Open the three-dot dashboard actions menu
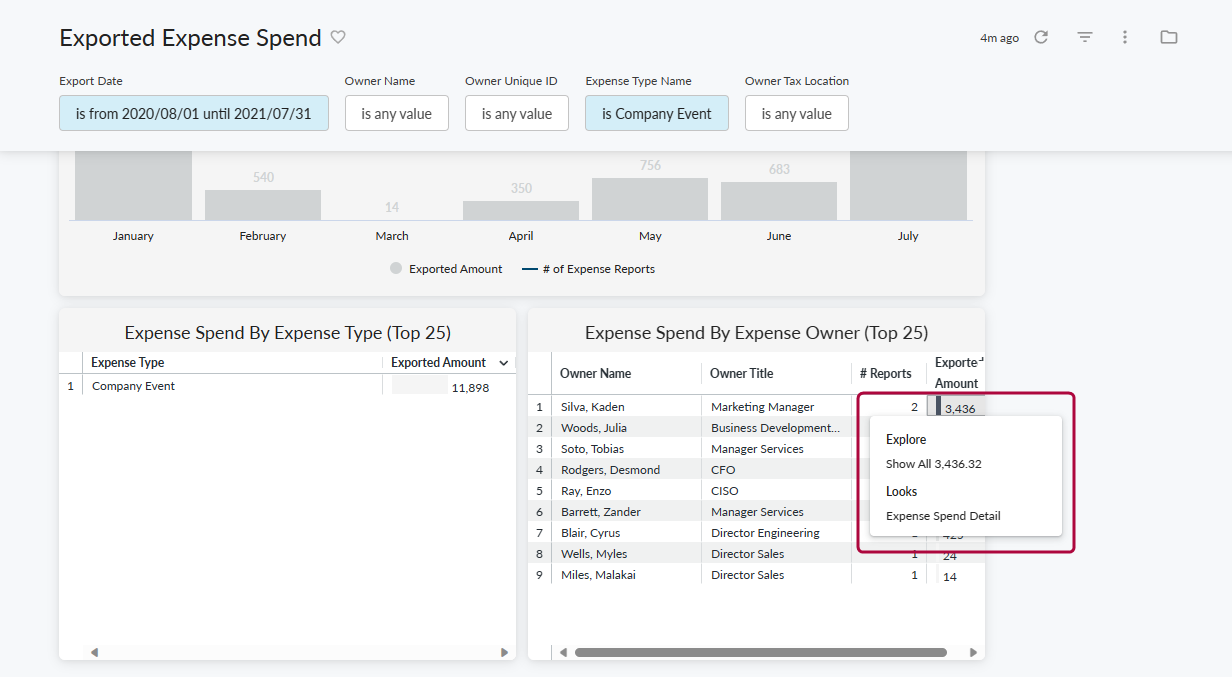1232x677 pixels. coord(1125,37)
